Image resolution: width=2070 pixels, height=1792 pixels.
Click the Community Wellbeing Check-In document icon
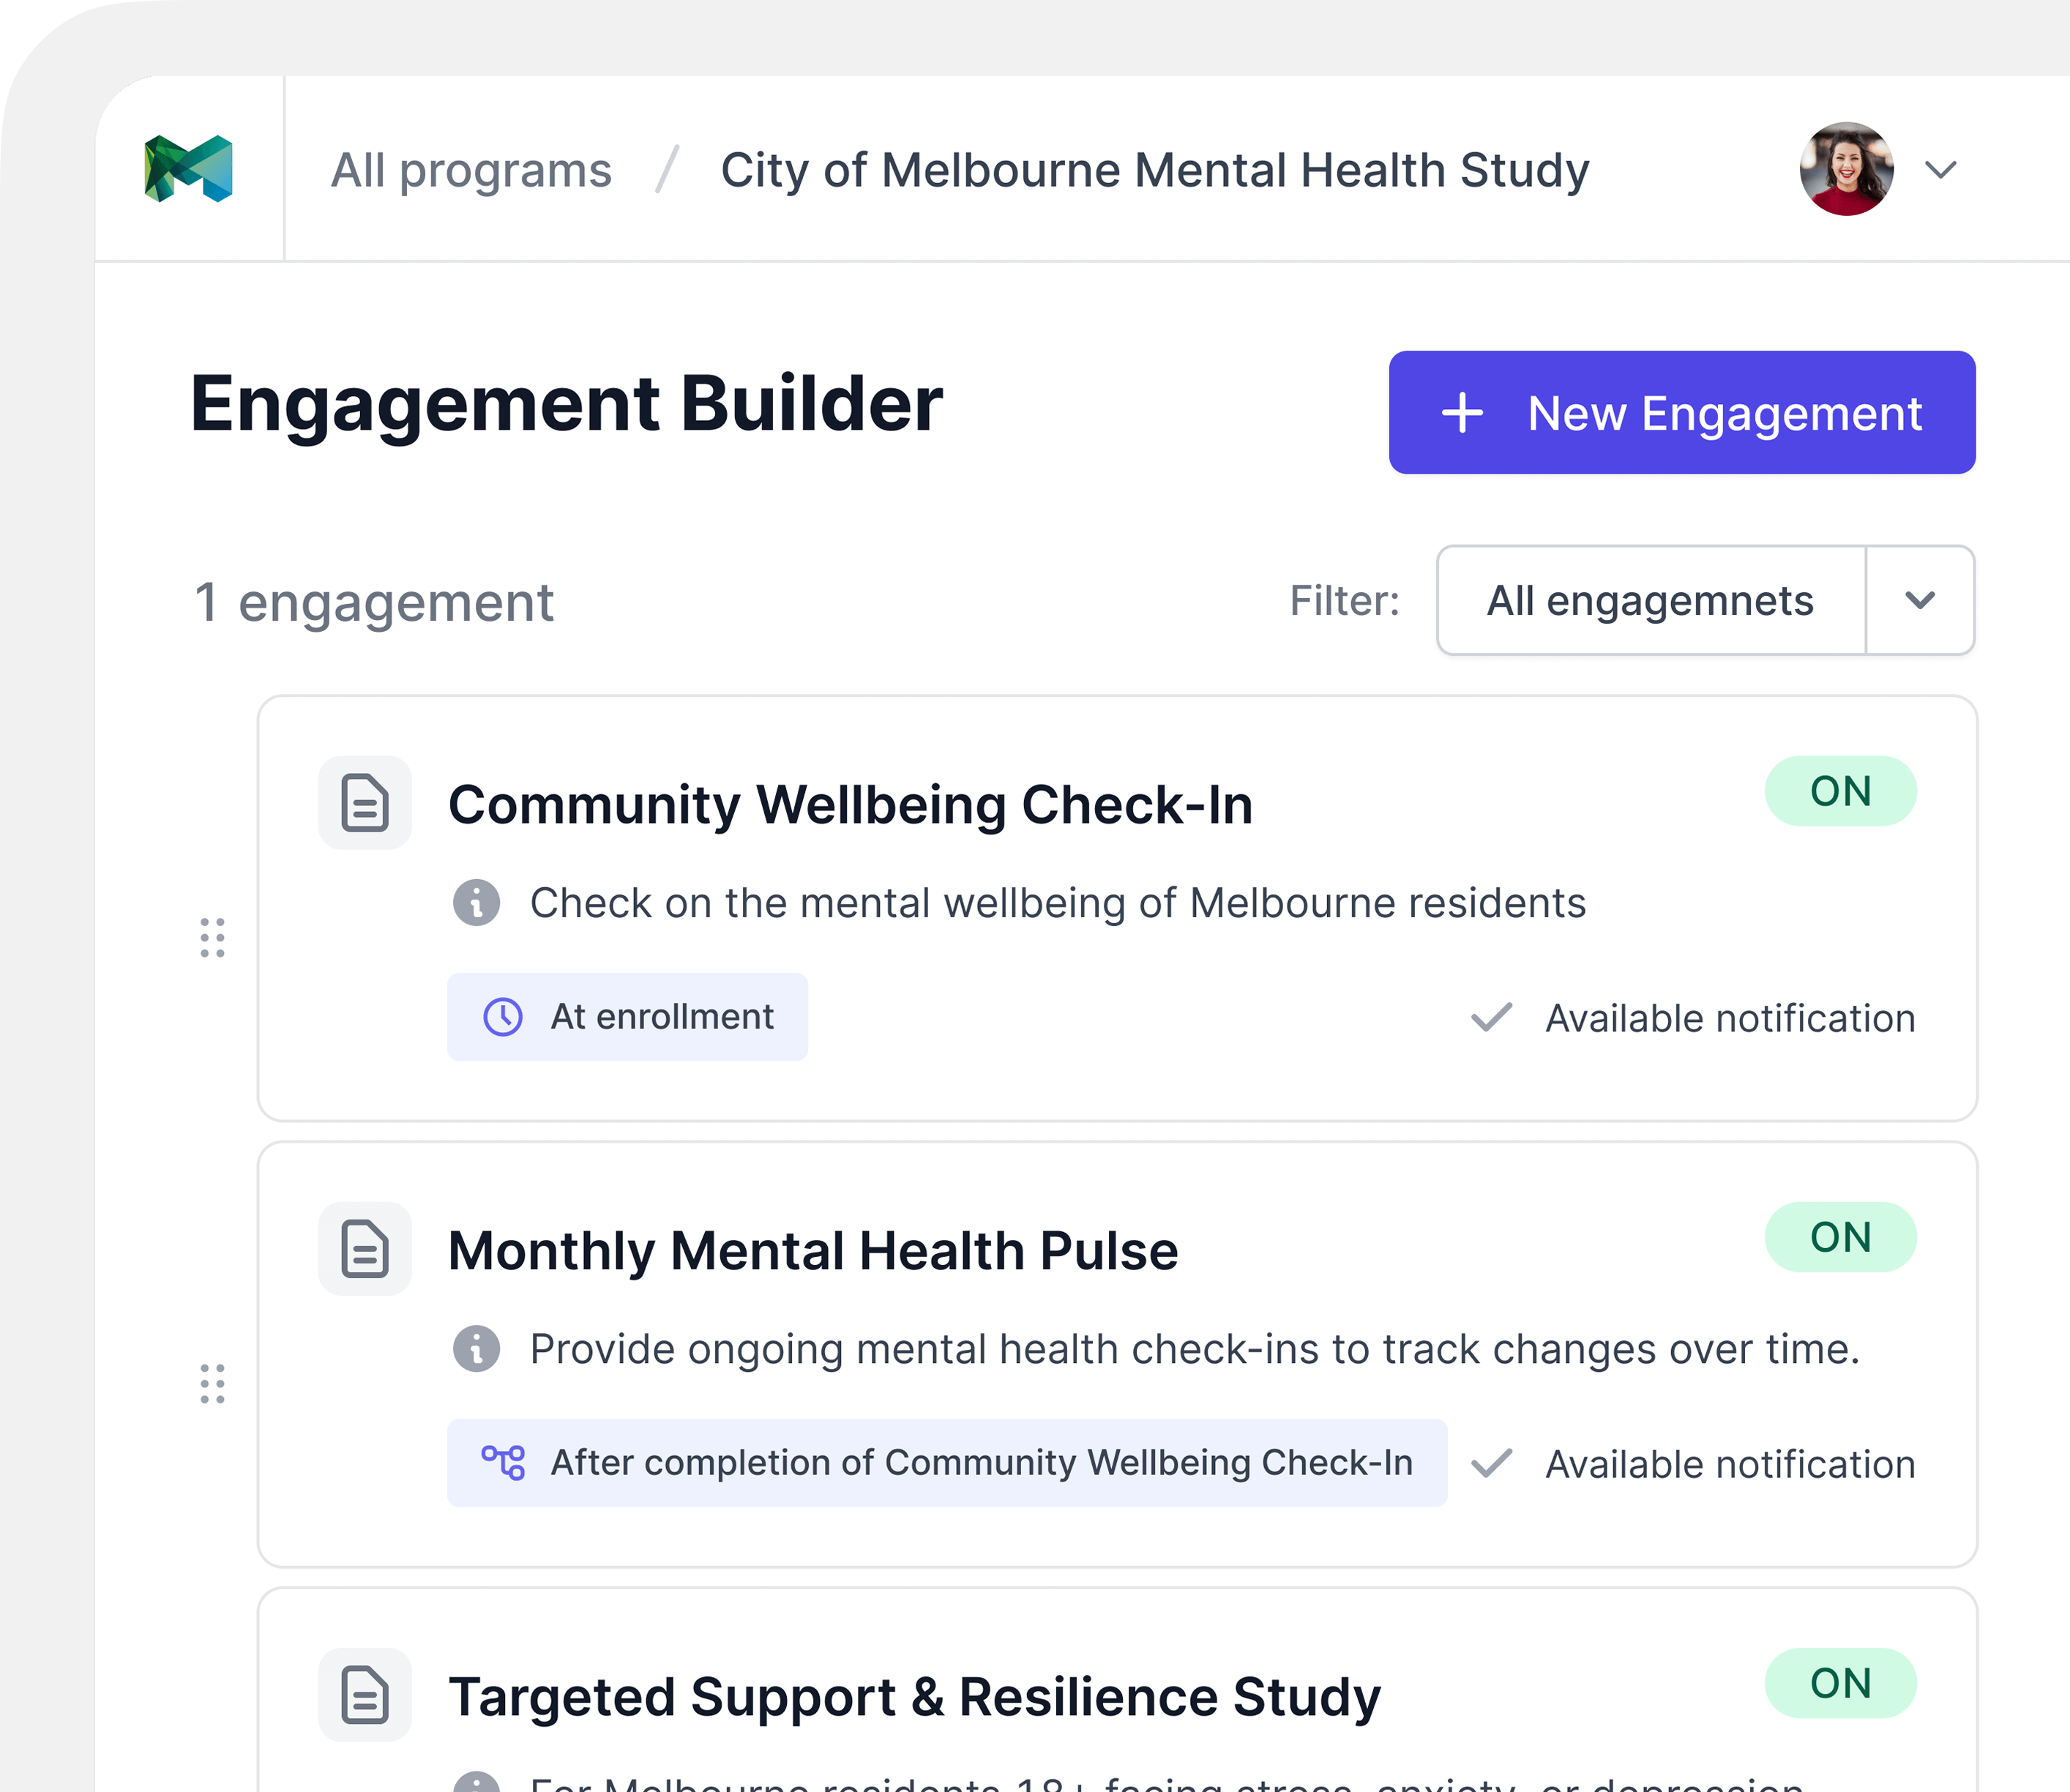pyautogui.click(x=364, y=802)
